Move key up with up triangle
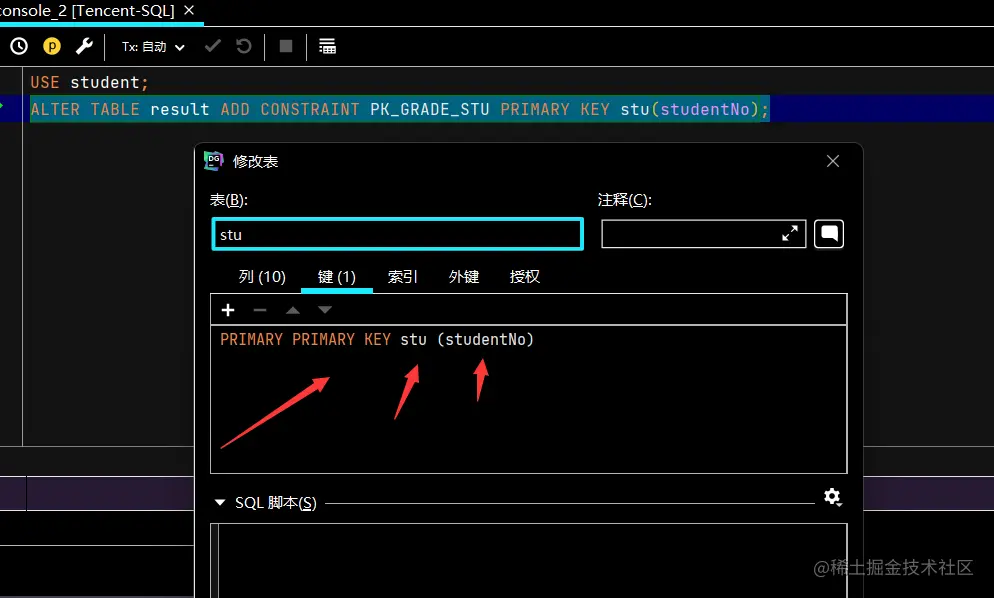The width and height of the screenshot is (994, 598). (293, 309)
